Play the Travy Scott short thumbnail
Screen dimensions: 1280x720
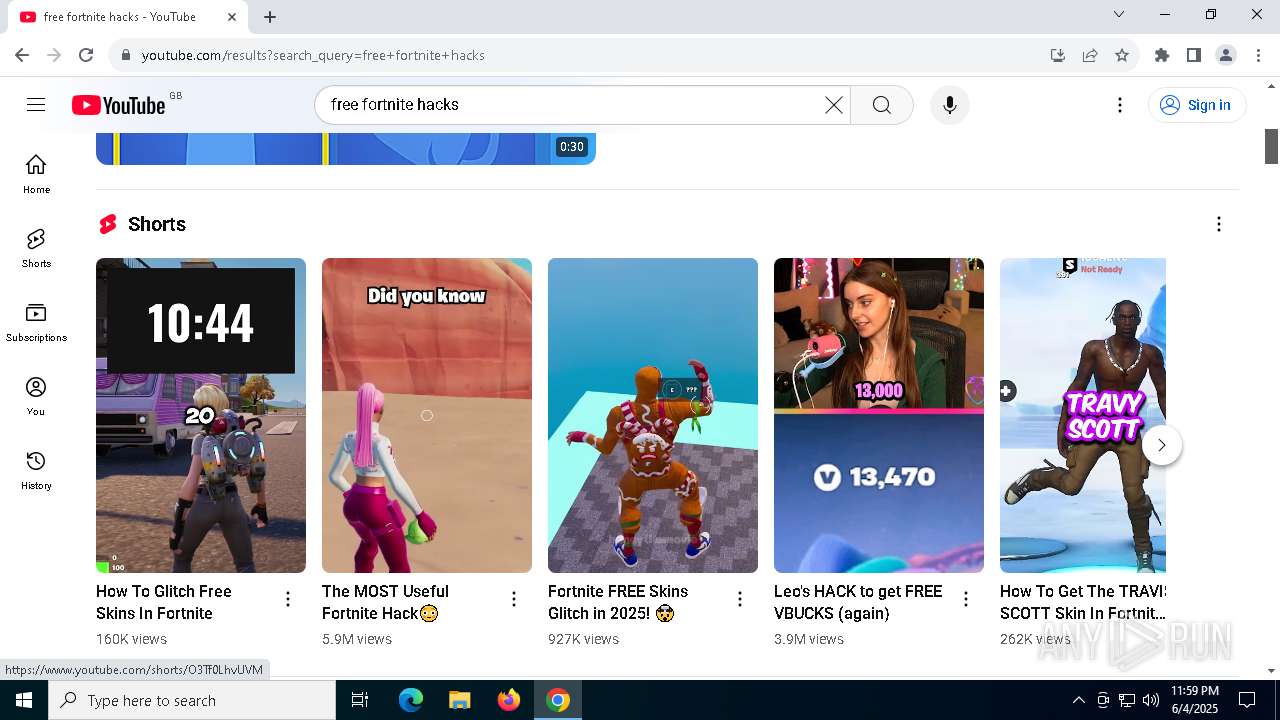[x=1083, y=415]
